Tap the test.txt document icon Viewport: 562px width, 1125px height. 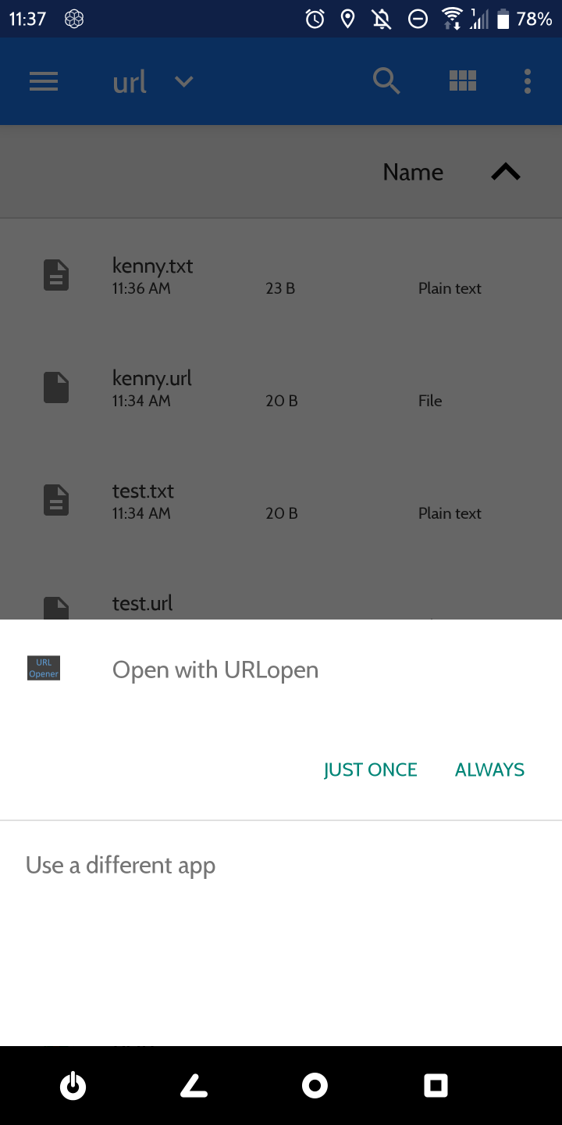pos(57,500)
